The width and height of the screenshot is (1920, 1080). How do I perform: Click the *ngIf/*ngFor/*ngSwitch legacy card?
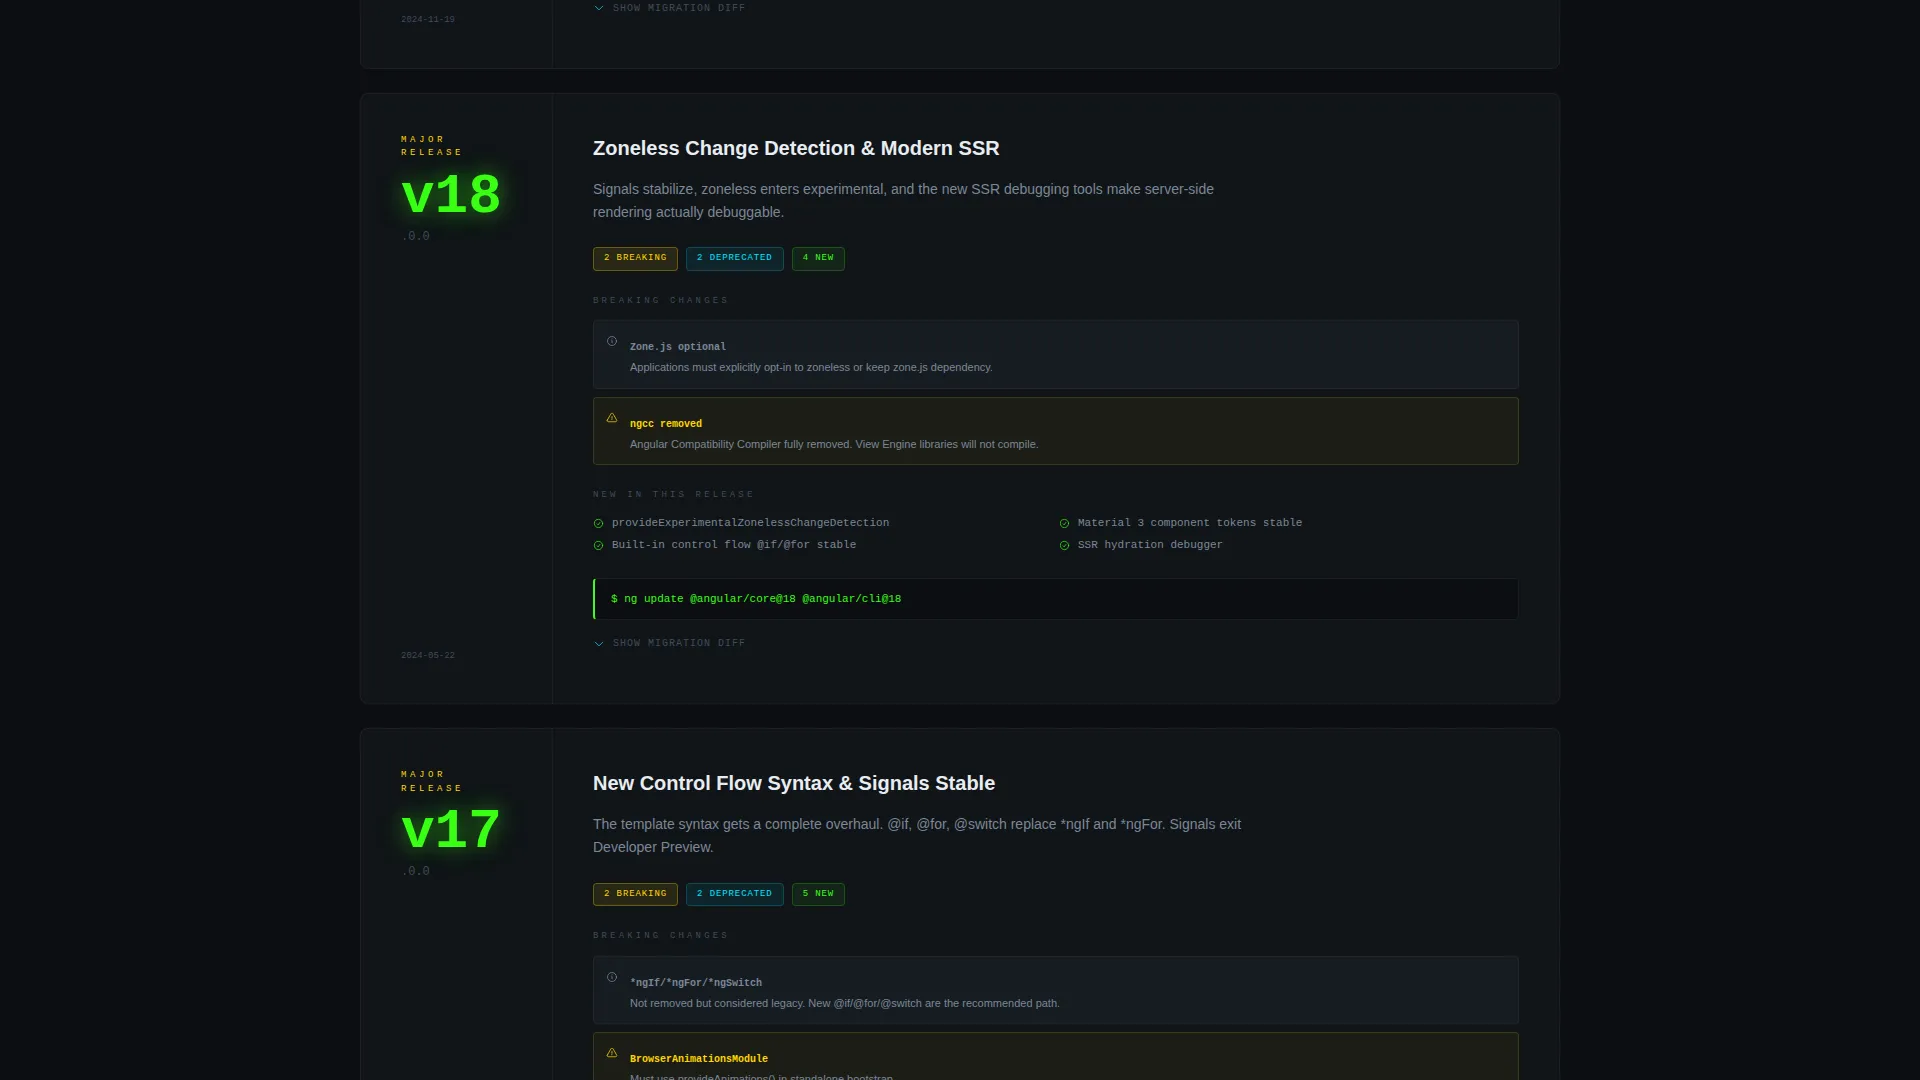pos(1055,990)
